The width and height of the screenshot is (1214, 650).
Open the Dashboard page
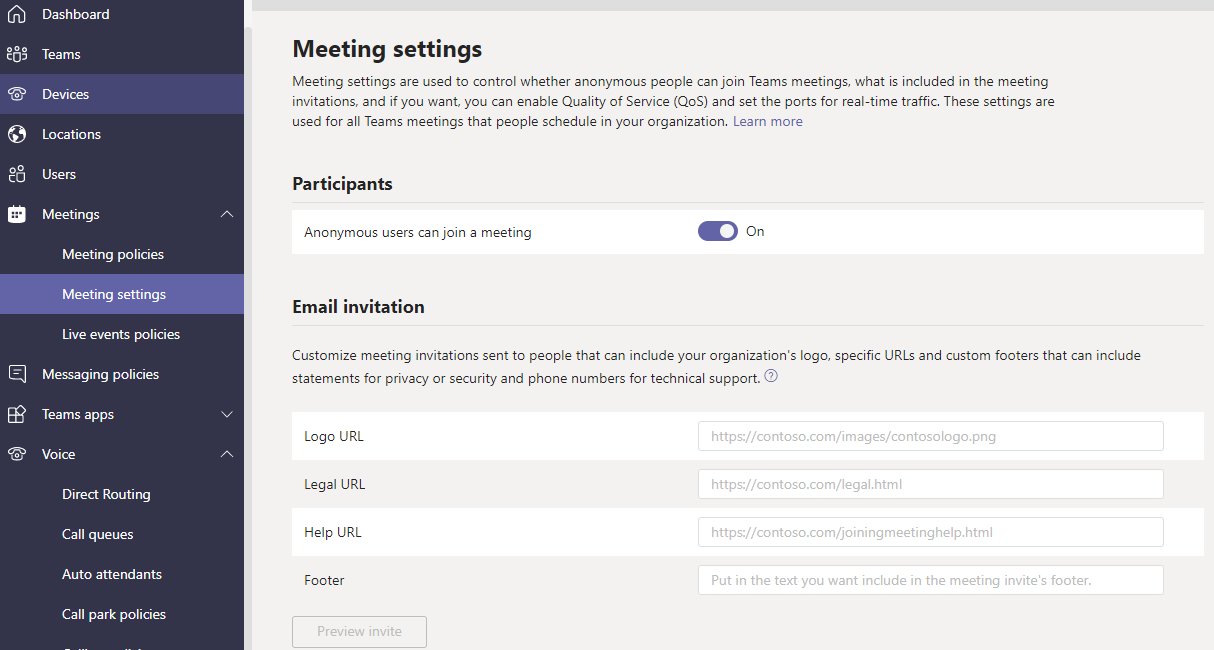(x=122, y=14)
